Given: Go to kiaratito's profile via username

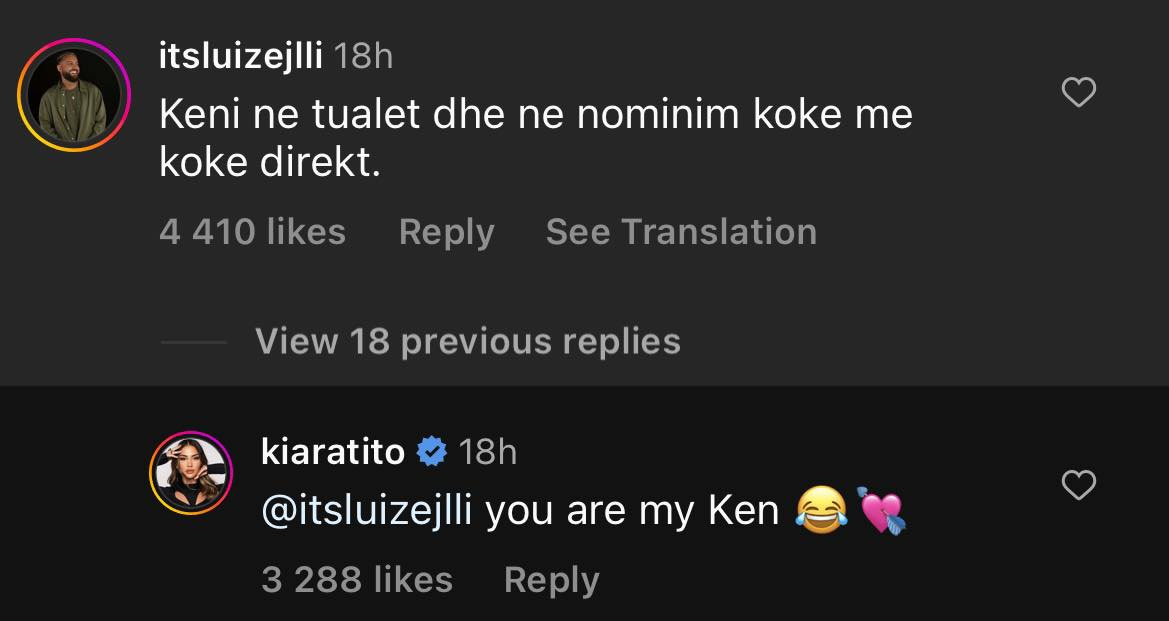Looking at the screenshot, I should coord(332,452).
